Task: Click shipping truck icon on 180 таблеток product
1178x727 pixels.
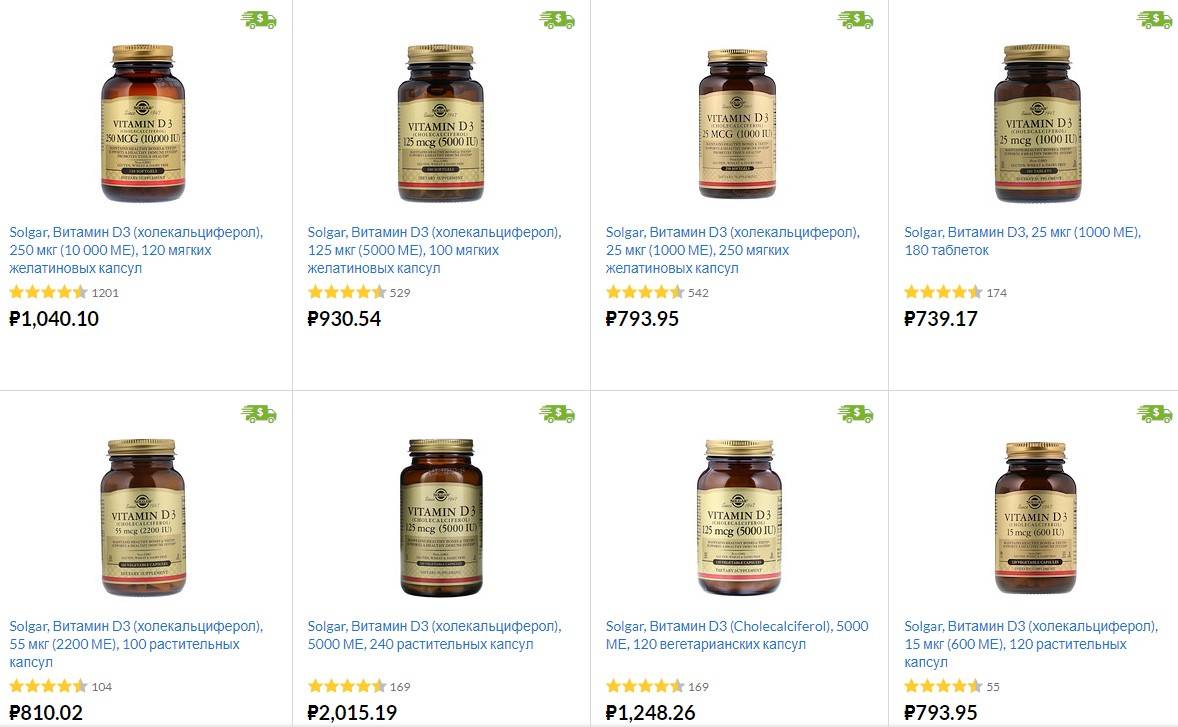Action: coord(1154,20)
